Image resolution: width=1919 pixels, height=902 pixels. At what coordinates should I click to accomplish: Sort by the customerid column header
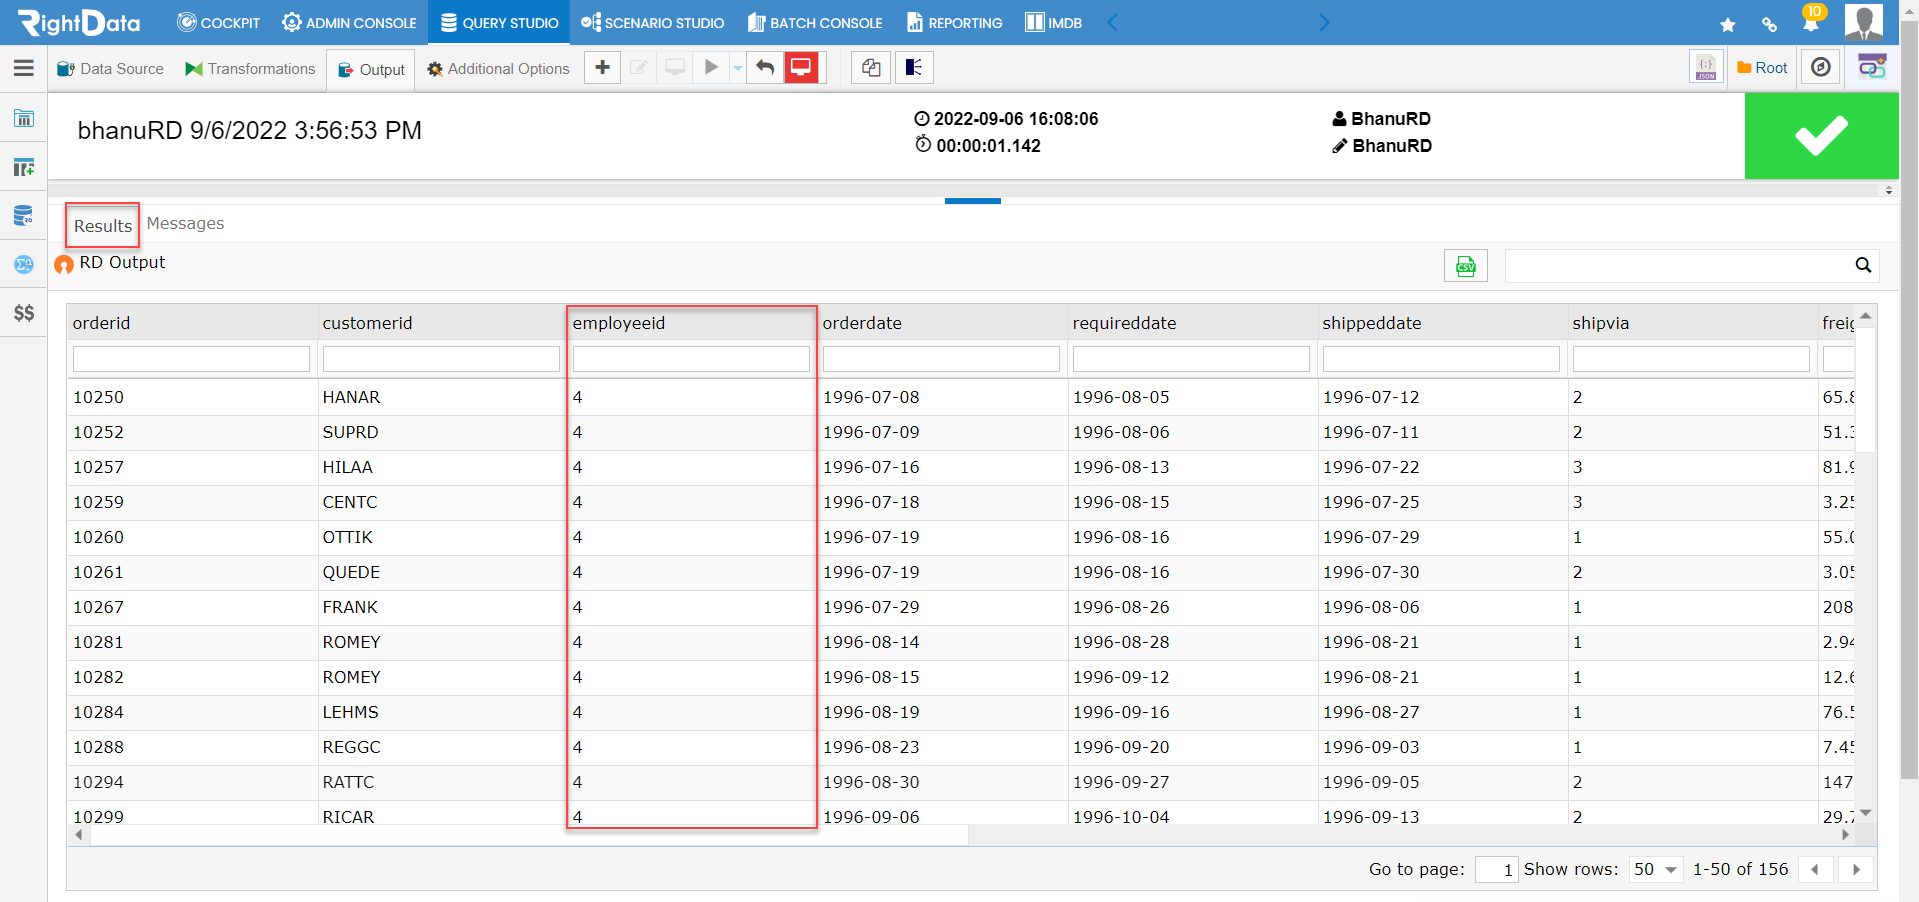(x=442, y=323)
